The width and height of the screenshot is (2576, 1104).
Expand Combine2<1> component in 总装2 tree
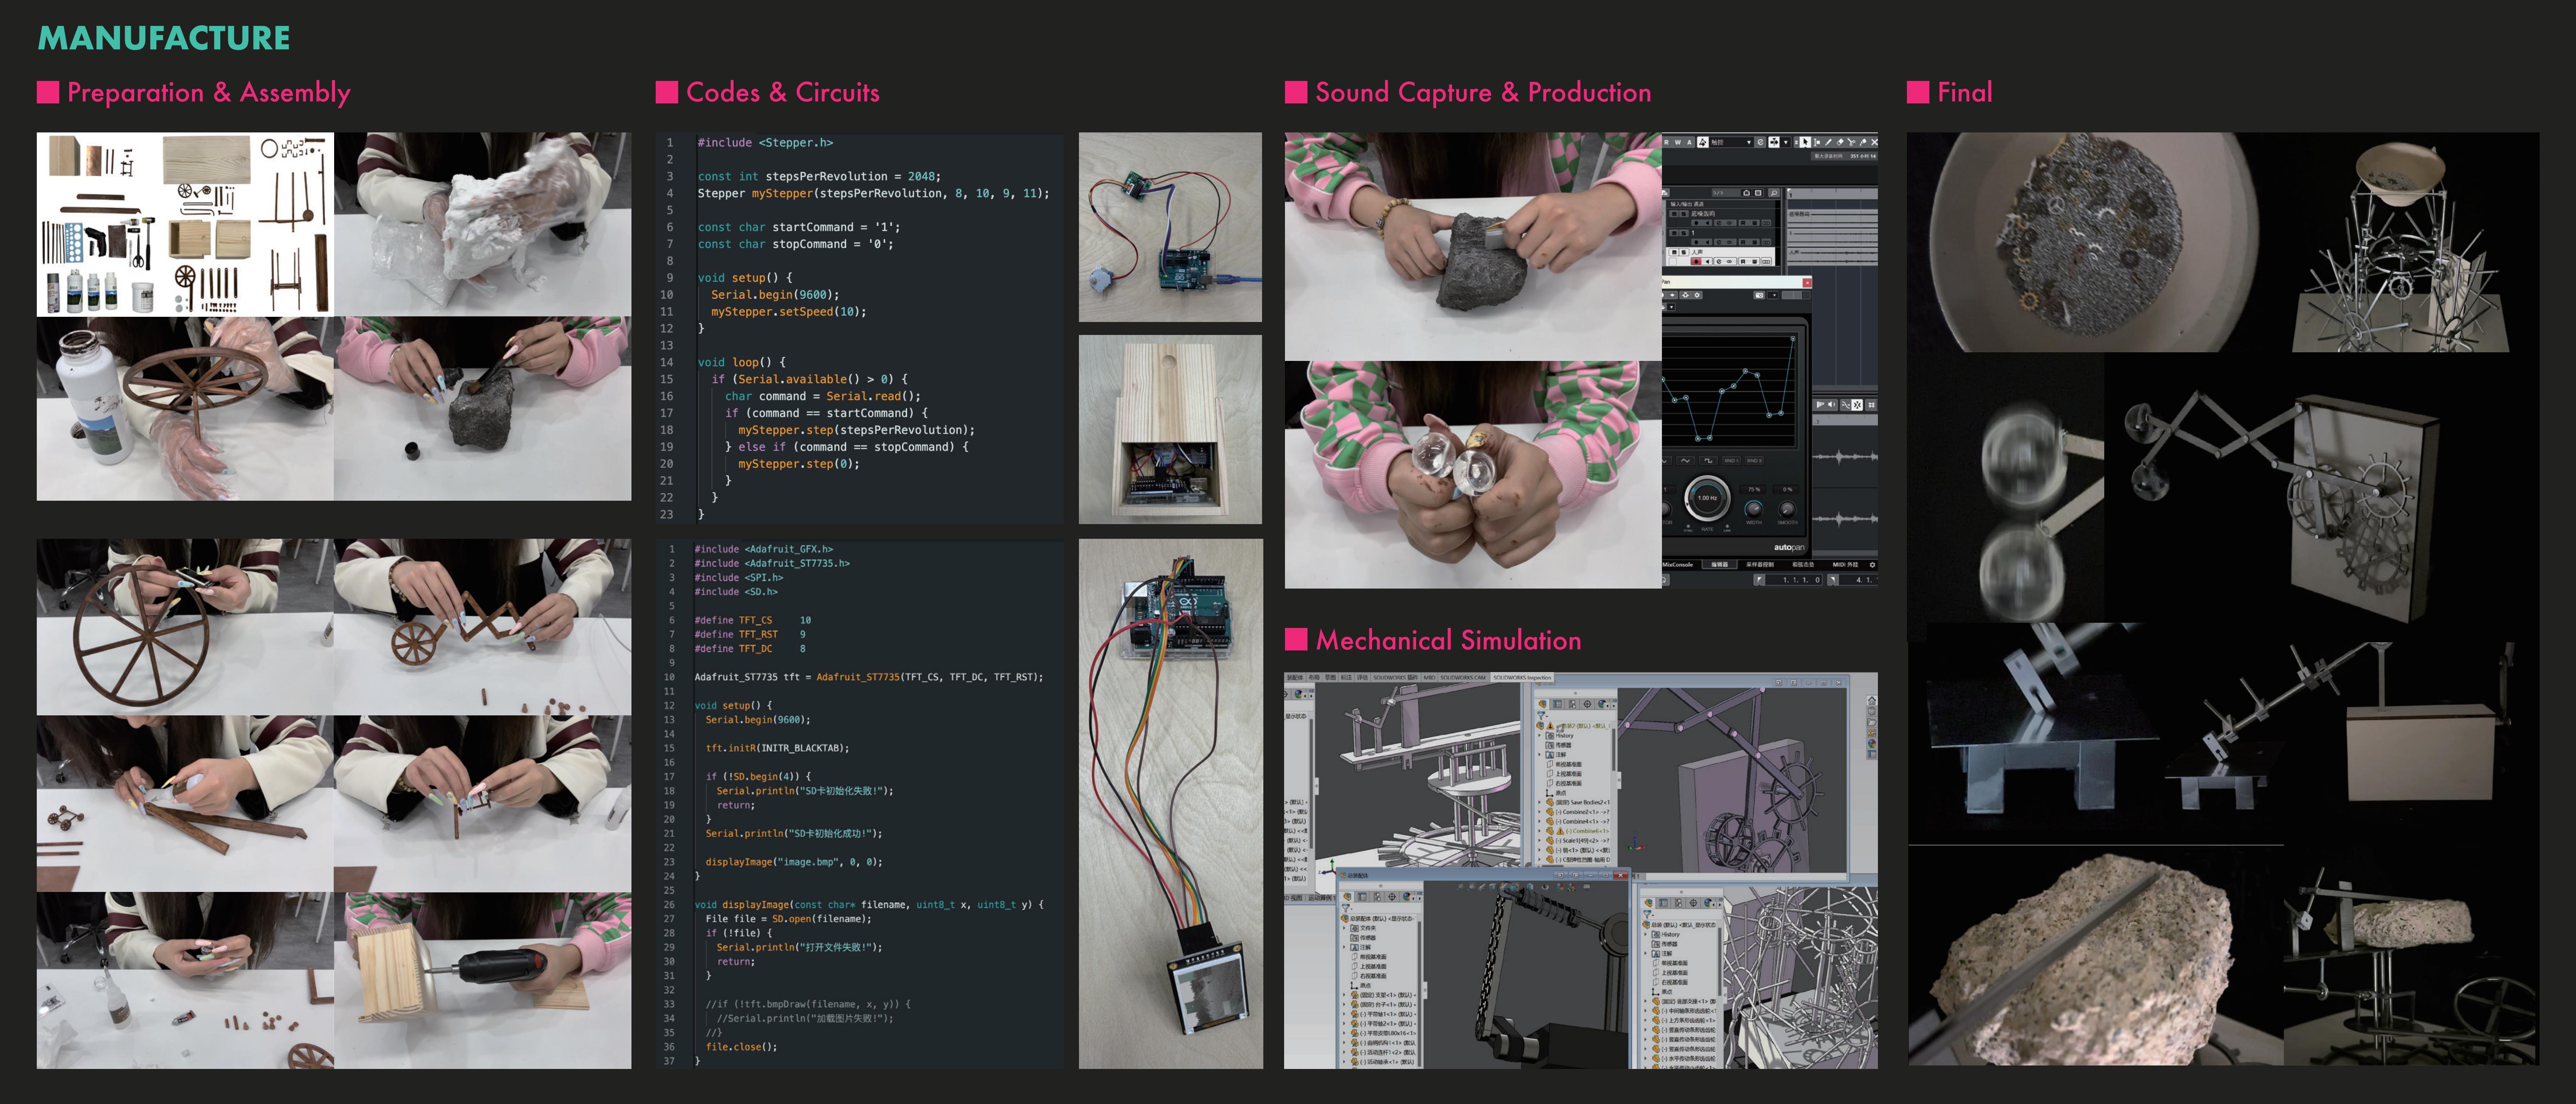point(1540,812)
